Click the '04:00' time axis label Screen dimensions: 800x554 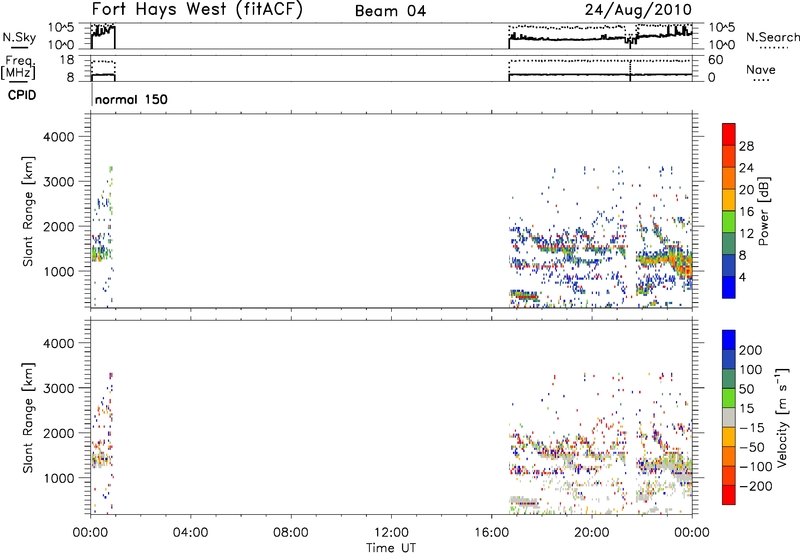pos(190,532)
